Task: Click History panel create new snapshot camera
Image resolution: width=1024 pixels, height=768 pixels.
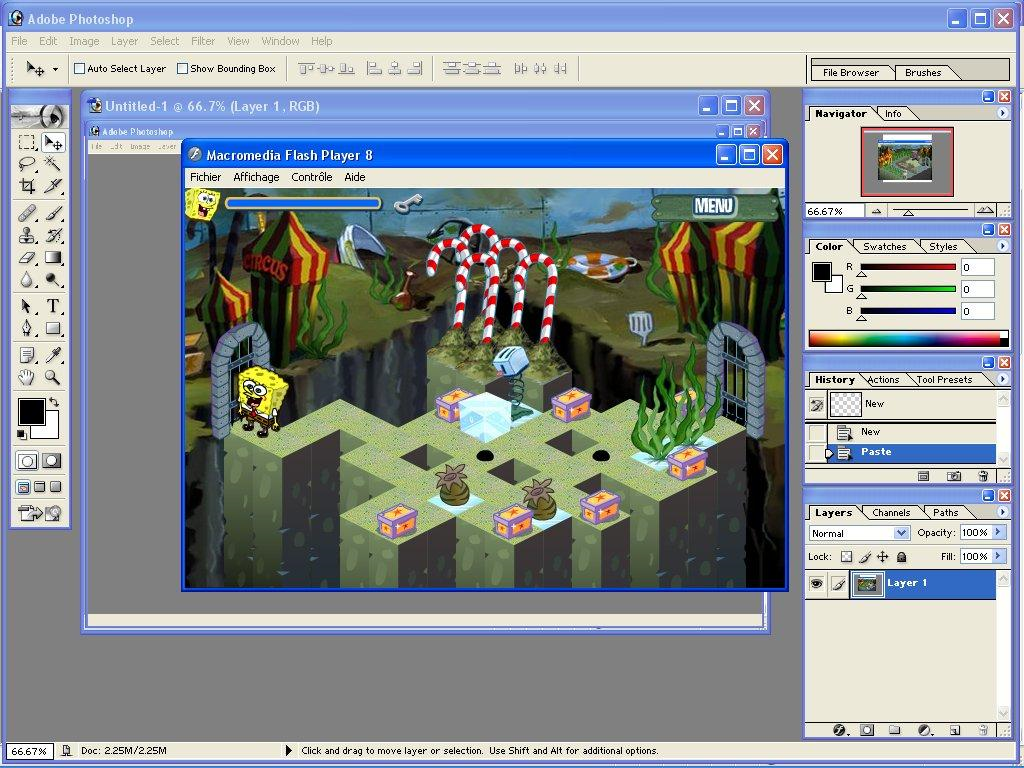Action: (953, 476)
